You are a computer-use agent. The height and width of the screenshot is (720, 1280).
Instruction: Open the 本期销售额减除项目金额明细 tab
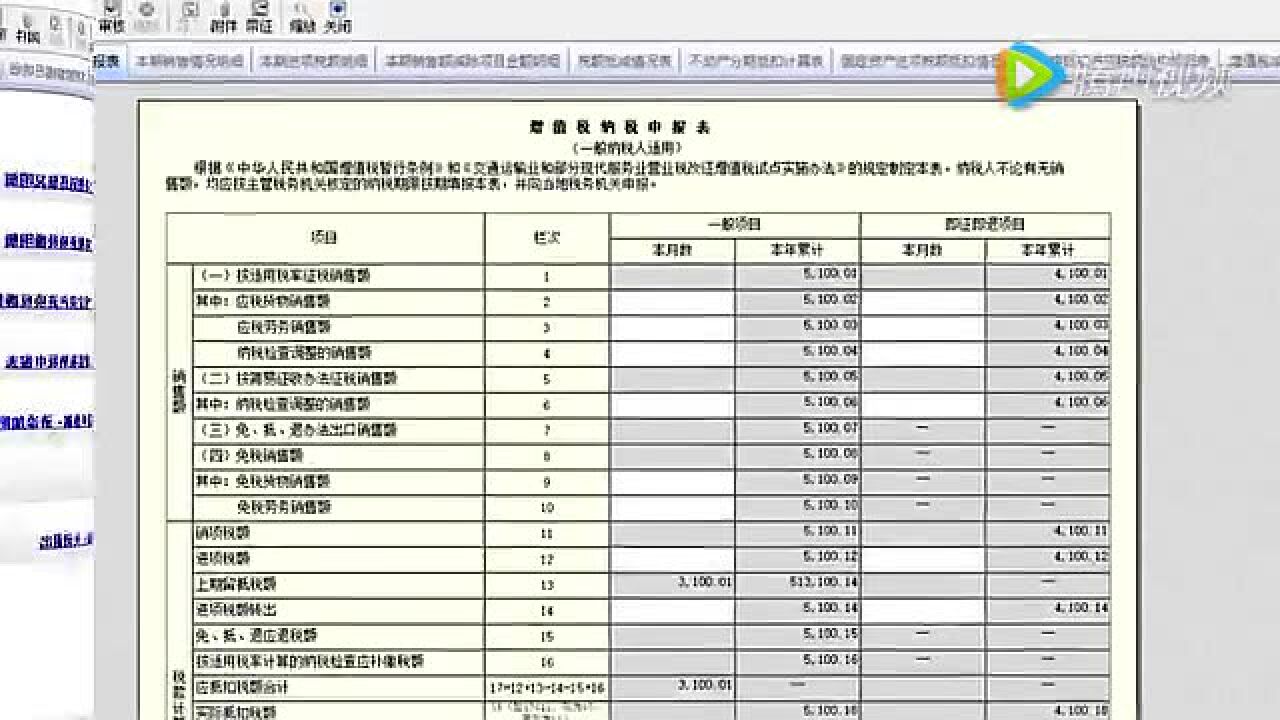pyautogui.click(x=473, y=61)
